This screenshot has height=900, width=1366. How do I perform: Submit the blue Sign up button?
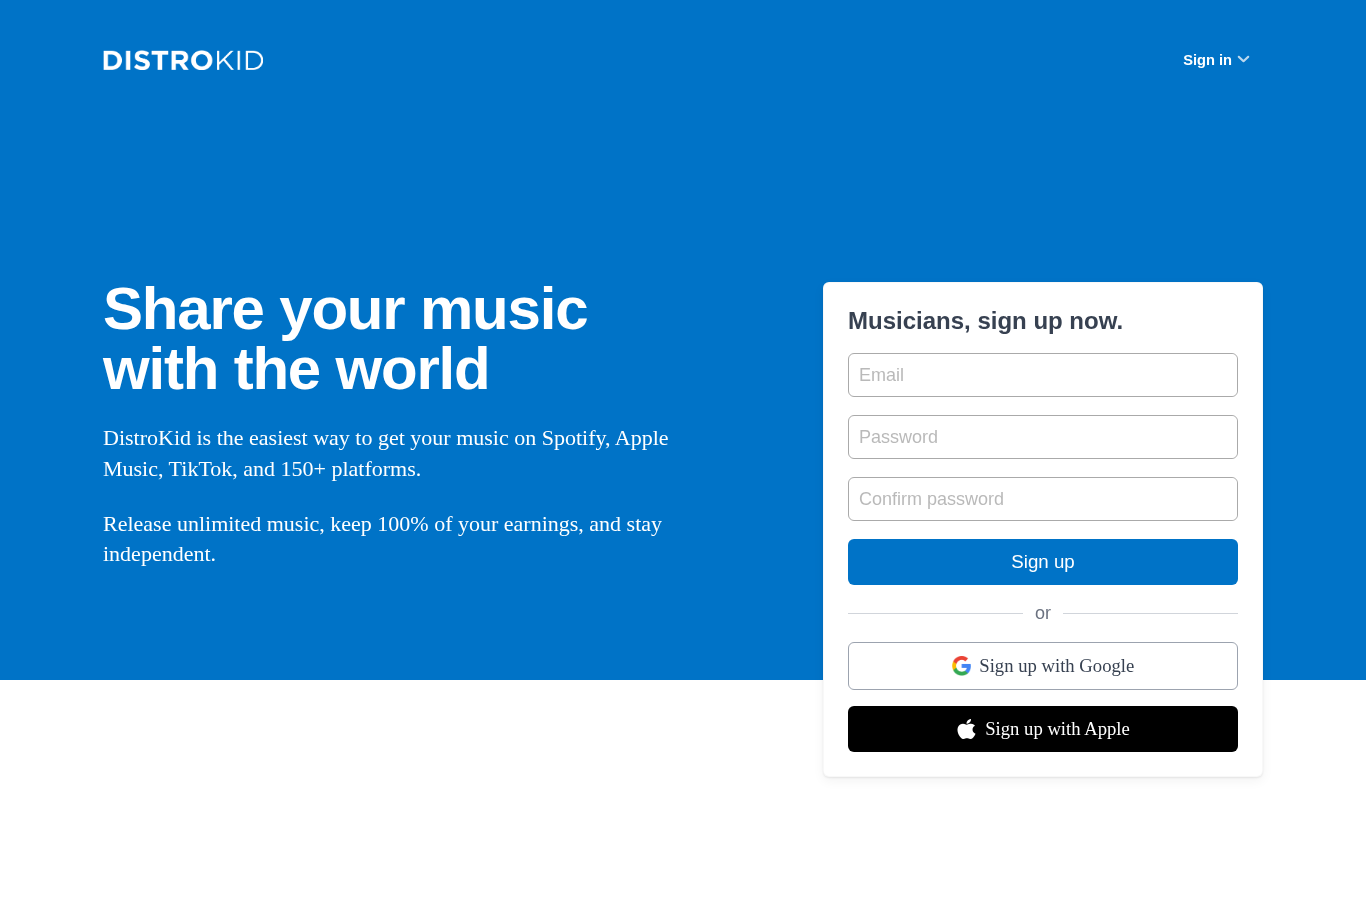(x=1043, y=562)
